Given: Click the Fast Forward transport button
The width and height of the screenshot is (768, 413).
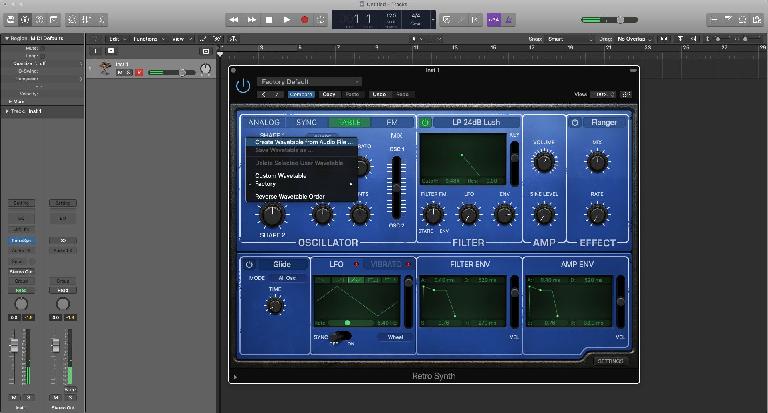Looking at the screenshot, I should pyautogui.click(x=251, y=20).
